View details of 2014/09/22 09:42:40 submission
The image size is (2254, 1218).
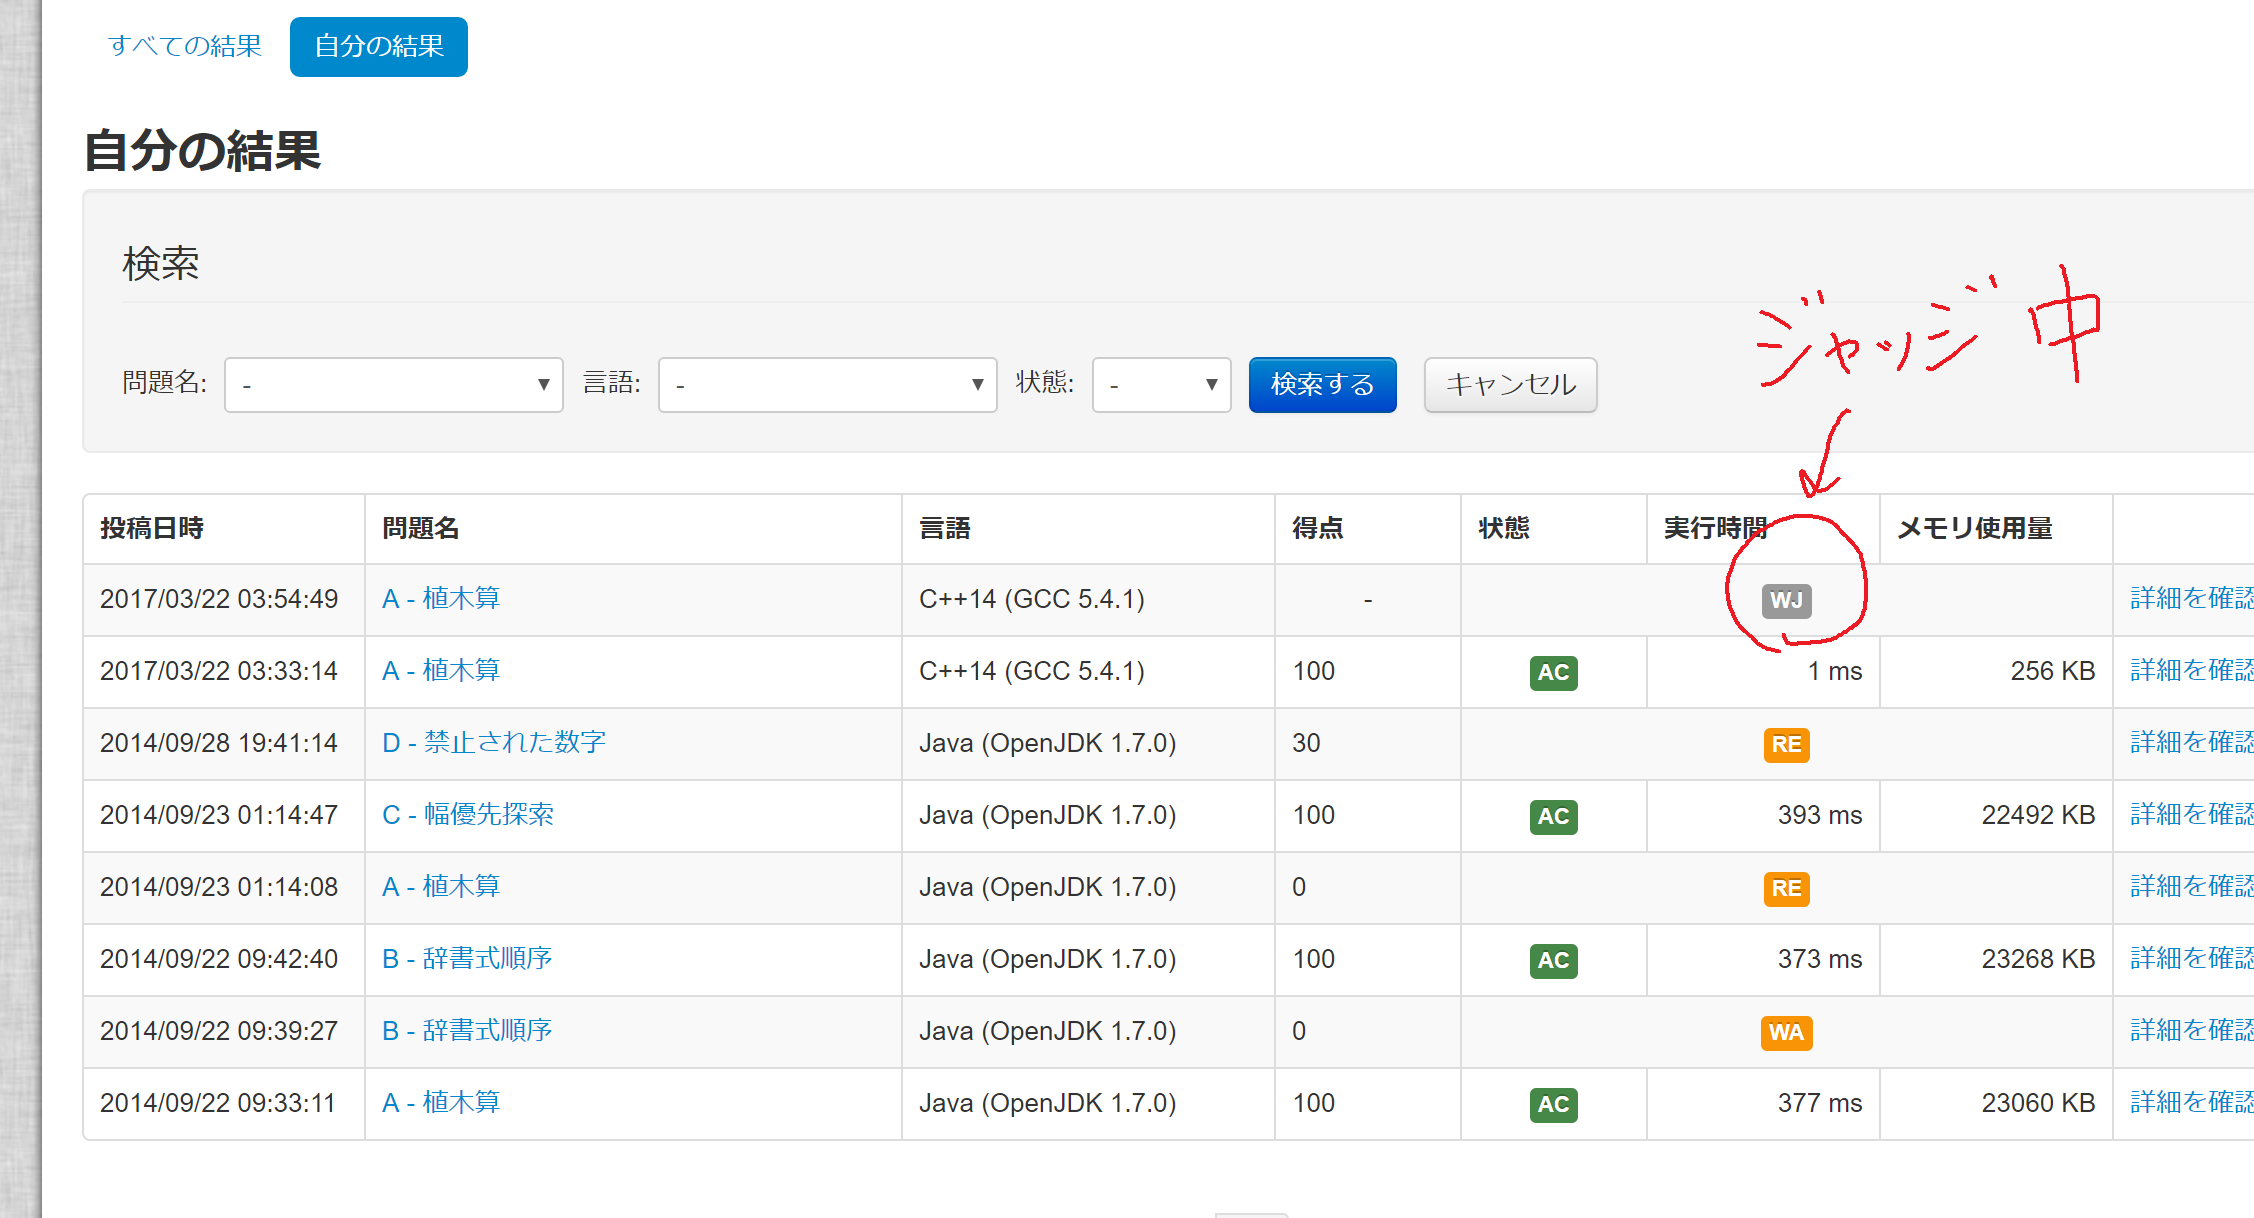coord(2191,959)
